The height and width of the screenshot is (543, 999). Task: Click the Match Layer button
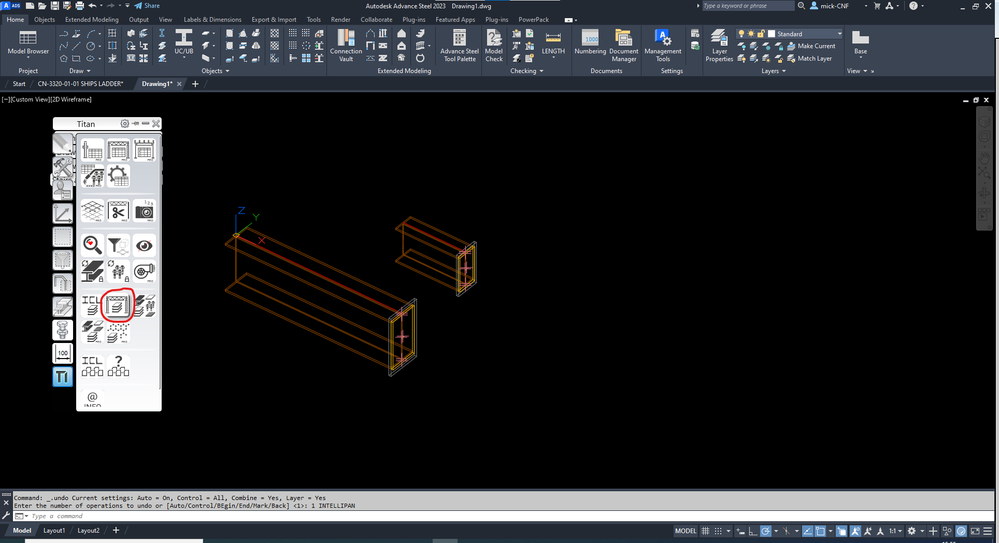click(809, 59)
